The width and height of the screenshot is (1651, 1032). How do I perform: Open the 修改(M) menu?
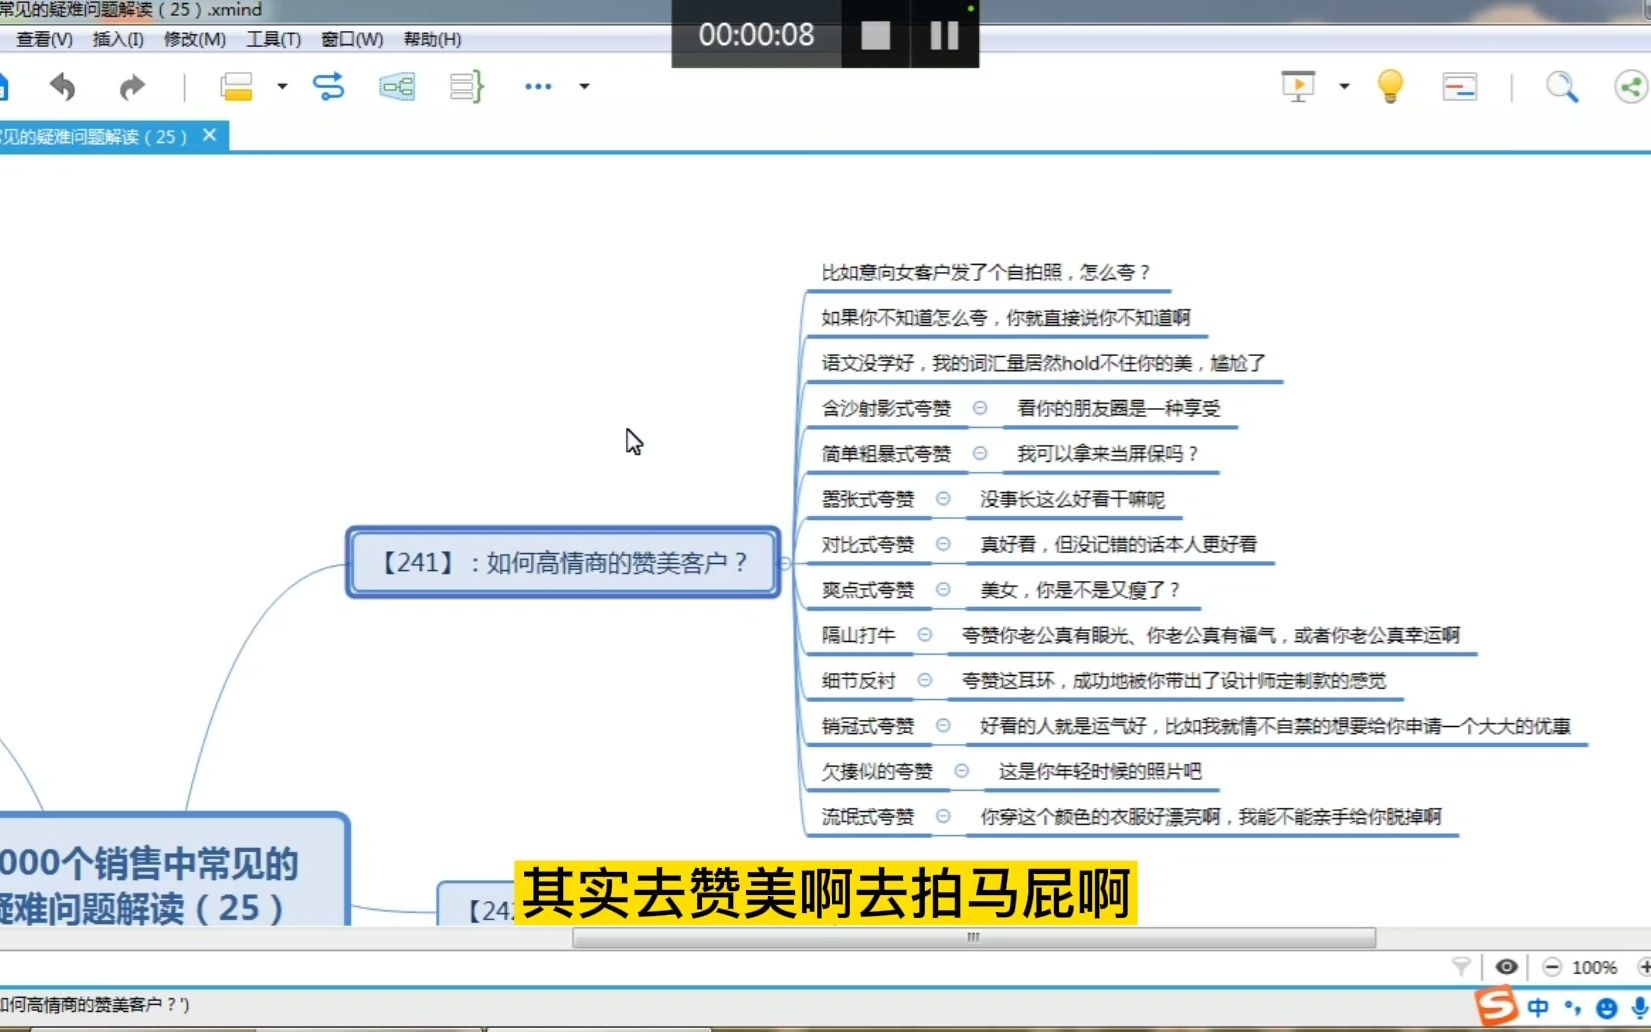194,39
